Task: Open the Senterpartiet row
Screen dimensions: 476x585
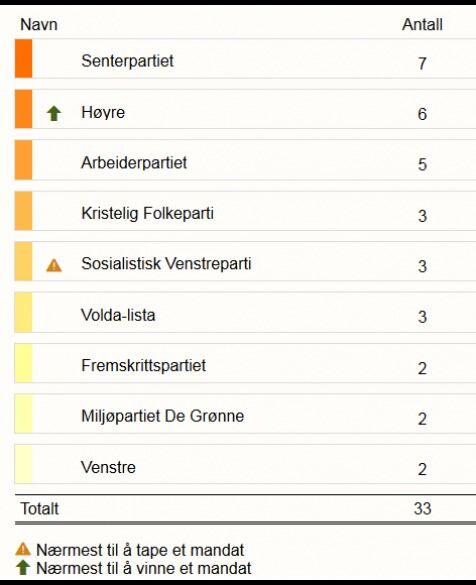Action: click(245, 59)
